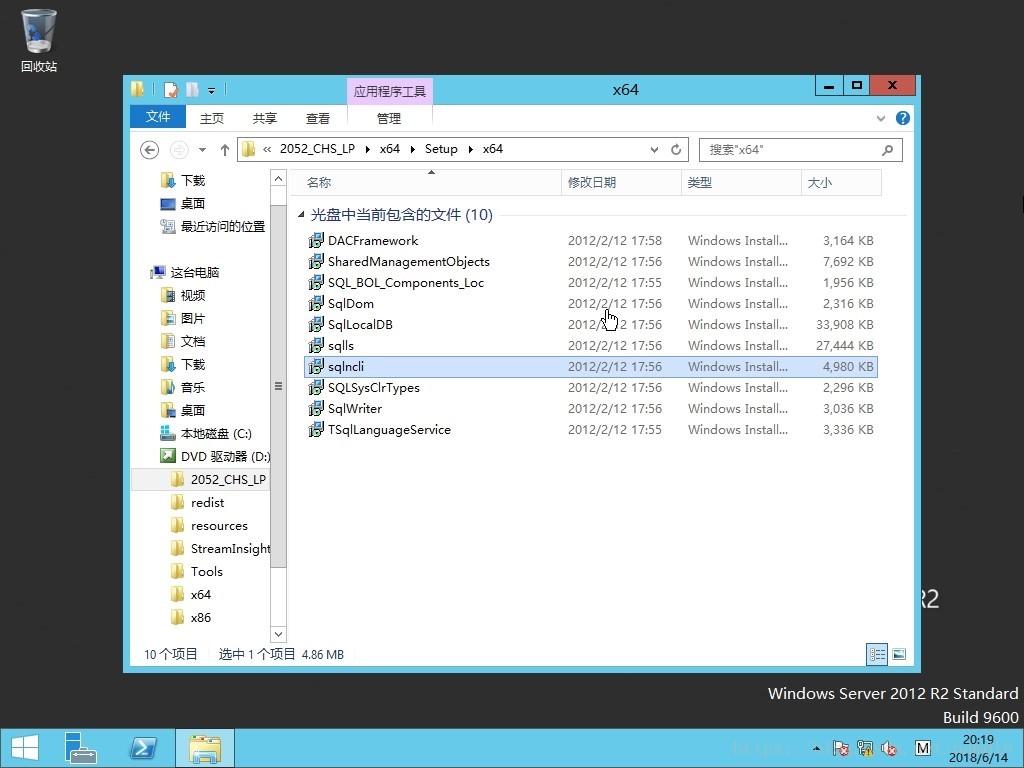This screenshot has width=1024, height=768.
Task: Select DVD 驱动器 (D:) in tree
Action: [x=216, y=456]
